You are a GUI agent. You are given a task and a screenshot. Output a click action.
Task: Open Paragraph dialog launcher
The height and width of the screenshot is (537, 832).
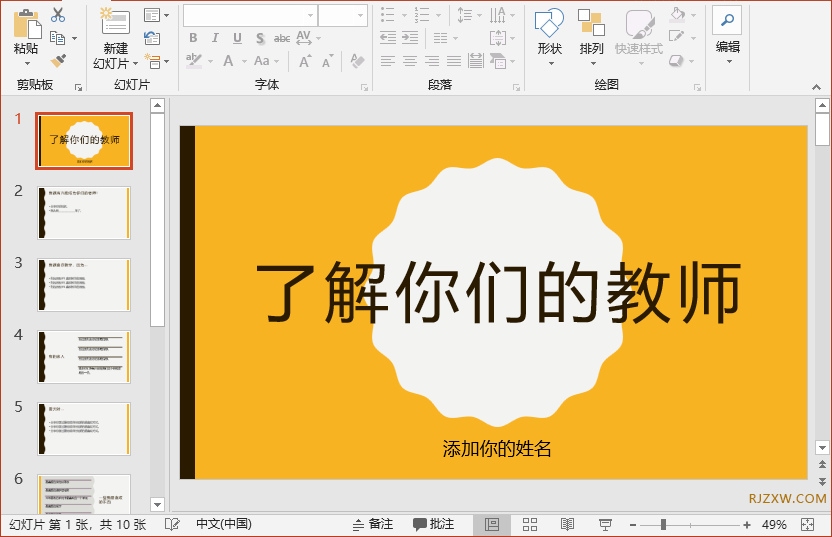(516, 87)
